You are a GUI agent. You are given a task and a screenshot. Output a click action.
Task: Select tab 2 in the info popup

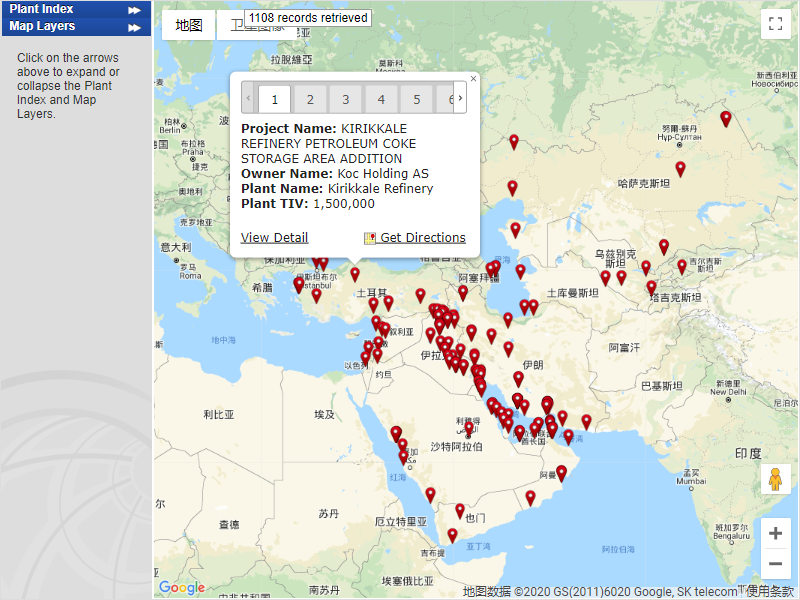click(310, 99)
